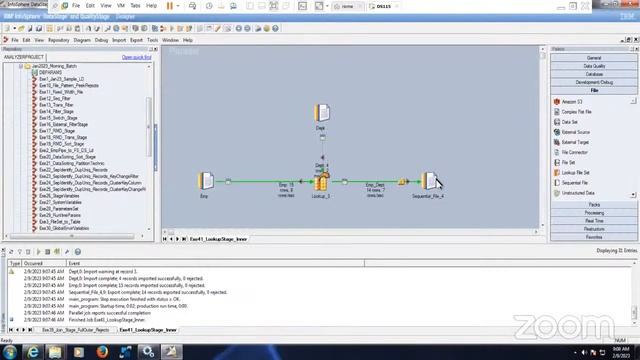Open the Export menu
The image size is (640, 360).
coord(136,40)
